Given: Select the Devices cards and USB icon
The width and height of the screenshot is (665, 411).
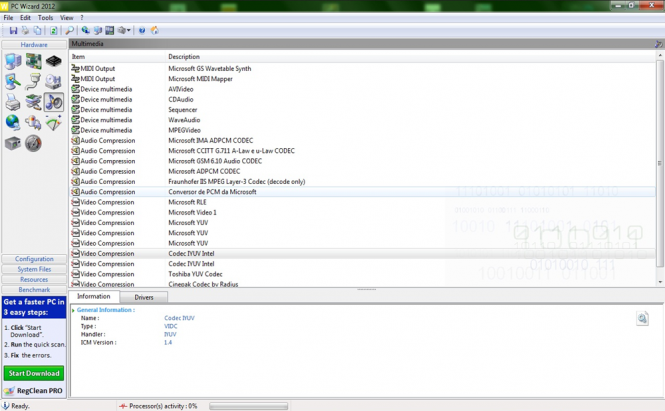Looking at the screenshot, I should click(33, 102).
